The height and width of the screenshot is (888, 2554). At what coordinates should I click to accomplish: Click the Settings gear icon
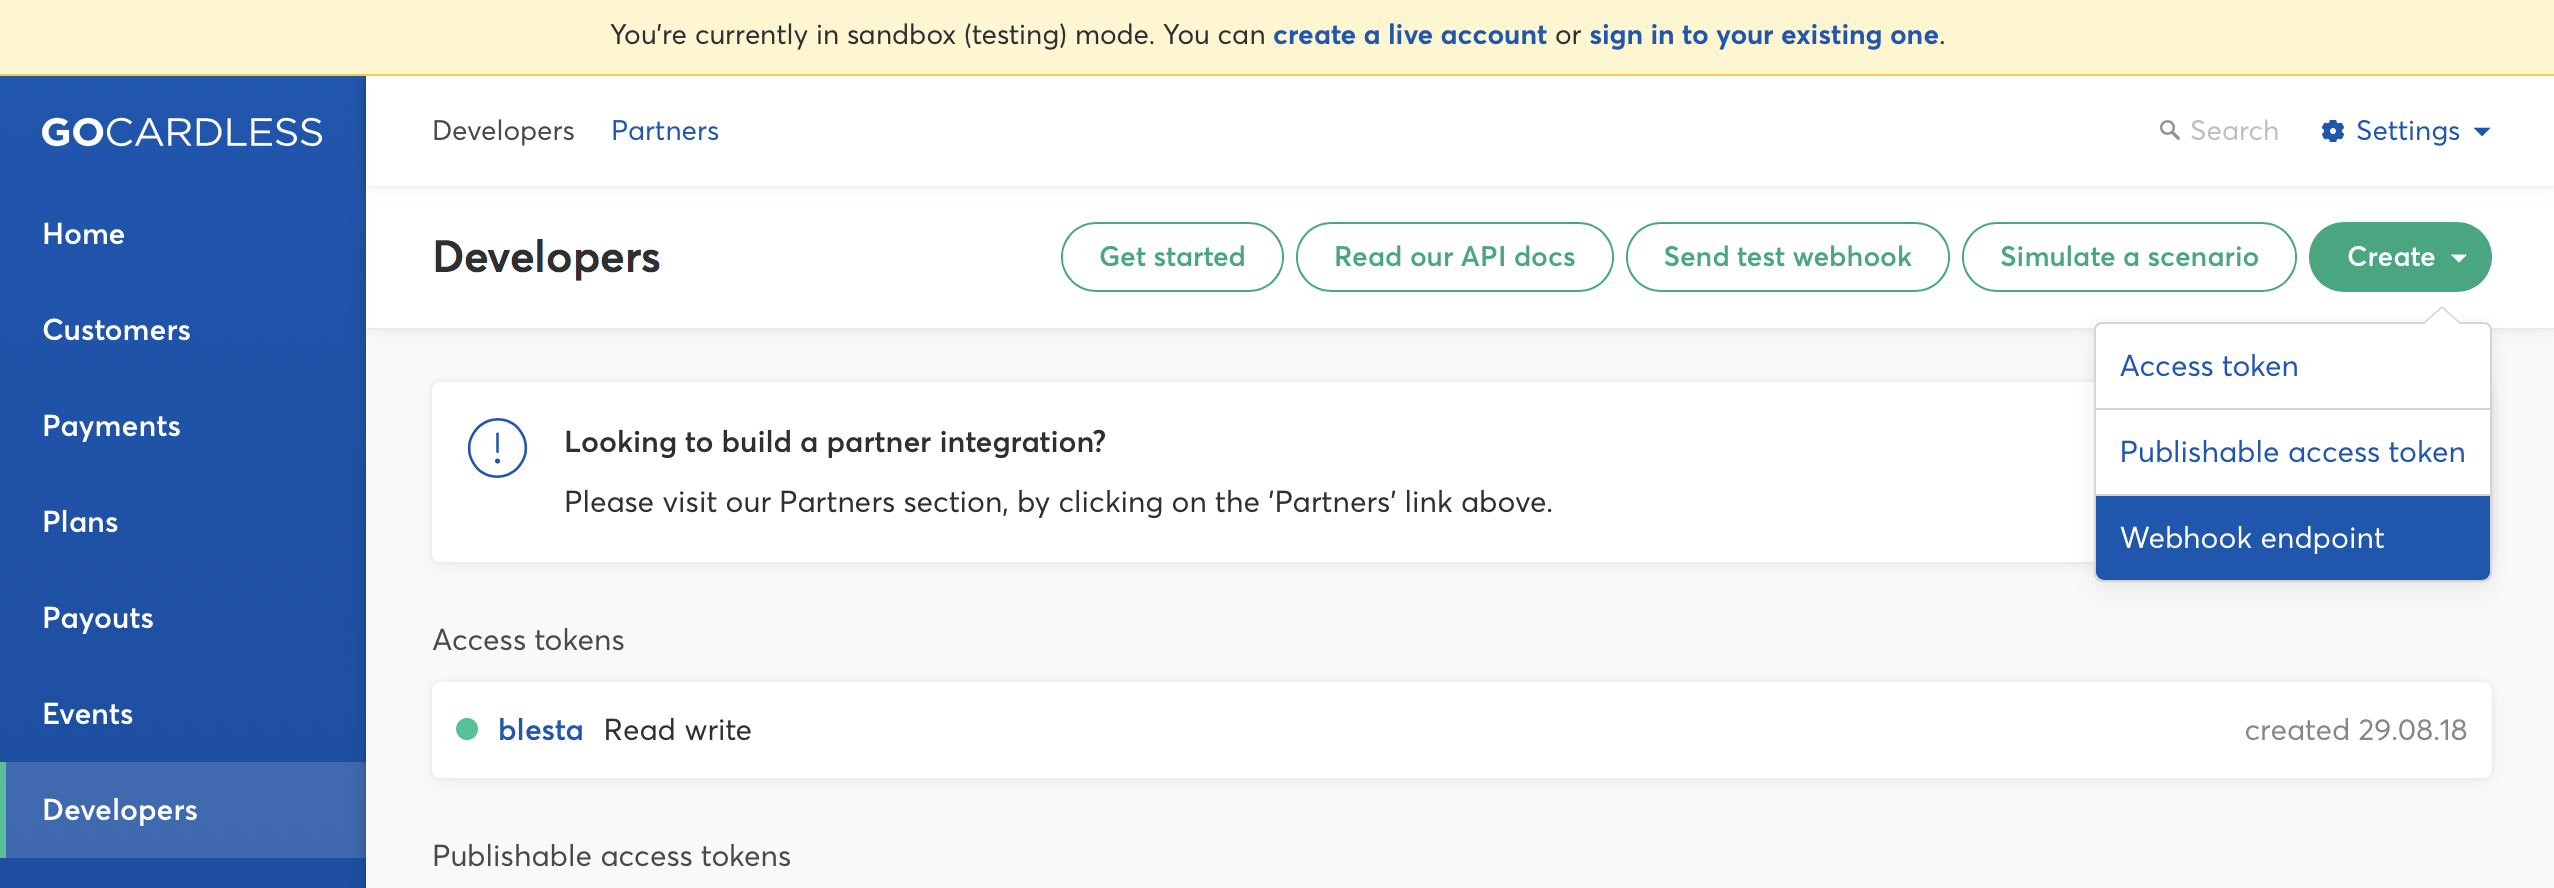(x=2332, y=131)
